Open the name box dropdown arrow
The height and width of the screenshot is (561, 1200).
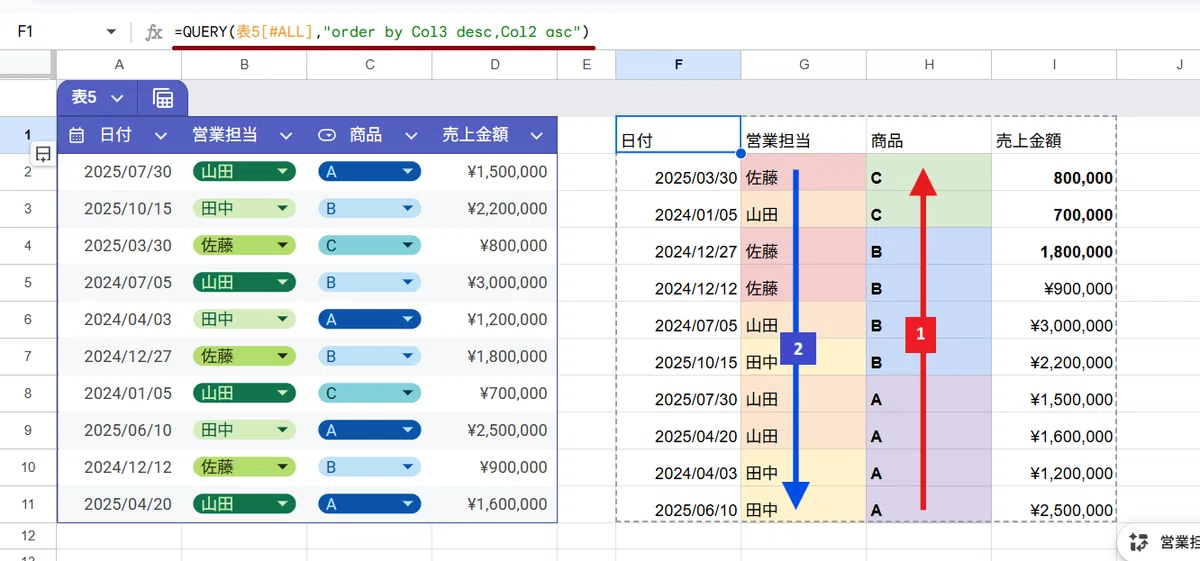(x=111, y=32)
